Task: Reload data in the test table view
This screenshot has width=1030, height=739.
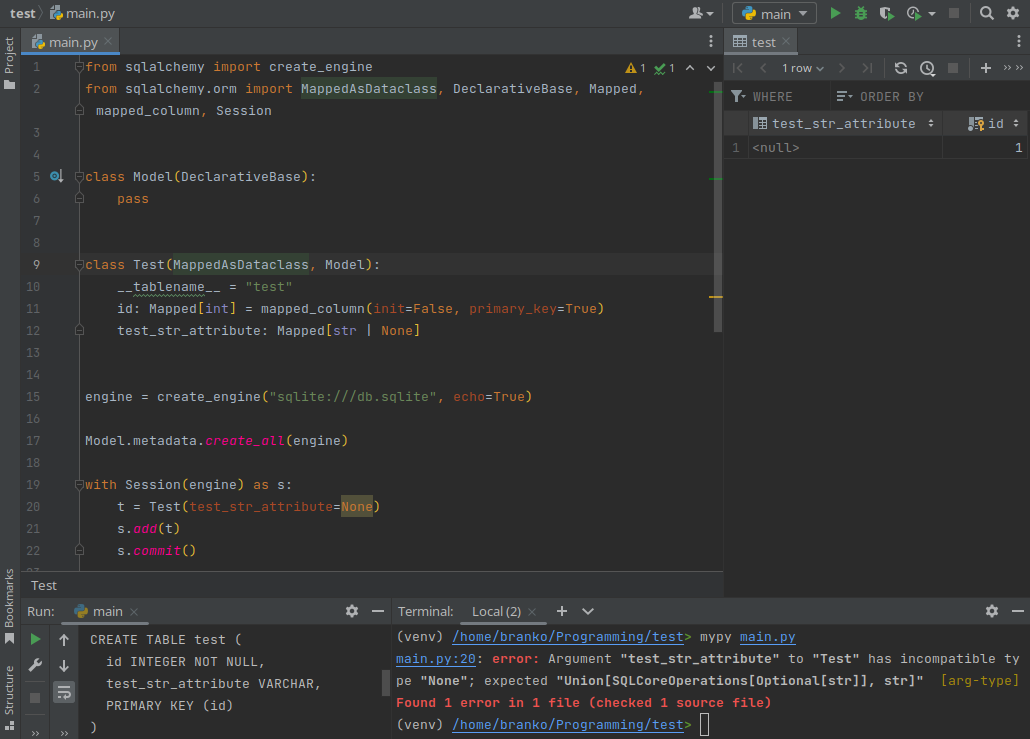Action: (901, 68)
